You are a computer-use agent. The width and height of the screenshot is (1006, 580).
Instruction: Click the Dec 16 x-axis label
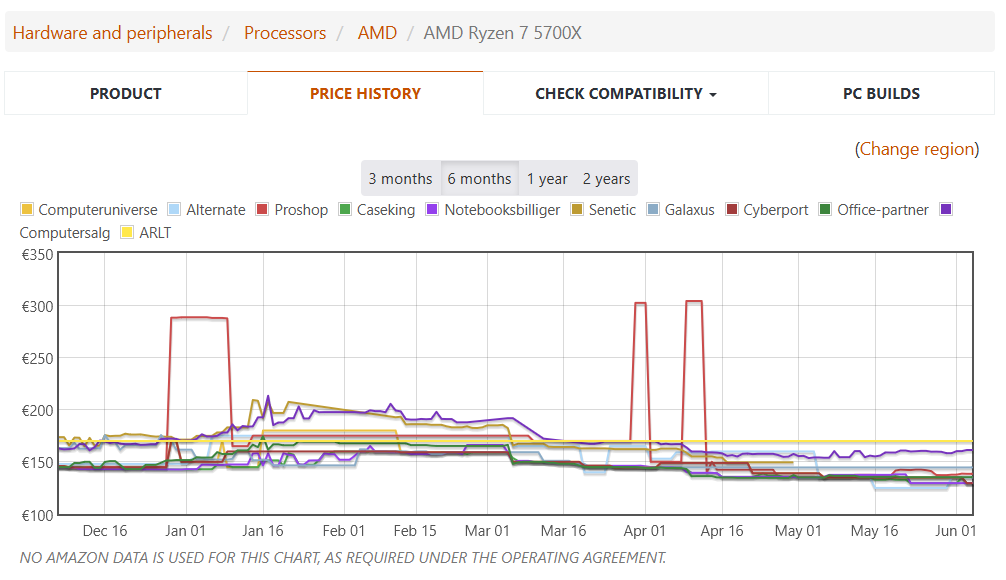coord(105,531)
